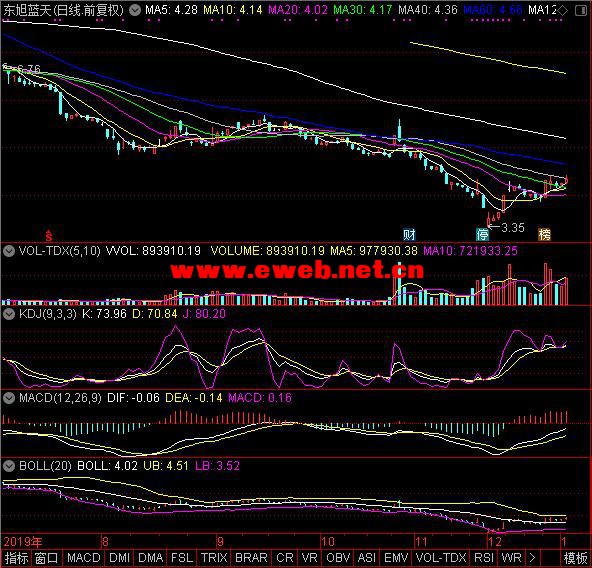The image size is (592, 568).
Task: Expand the VOL-TDX indicator dropdown
Action: tap(9, 251)
